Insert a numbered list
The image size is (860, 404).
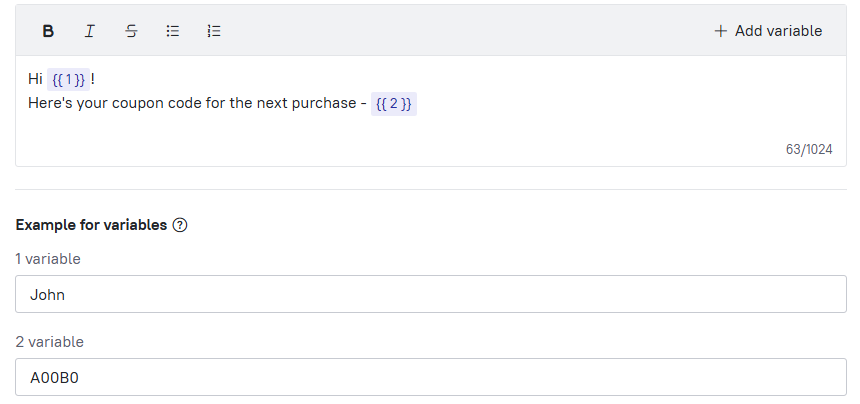pyautogui.click(x=214, y=31)
